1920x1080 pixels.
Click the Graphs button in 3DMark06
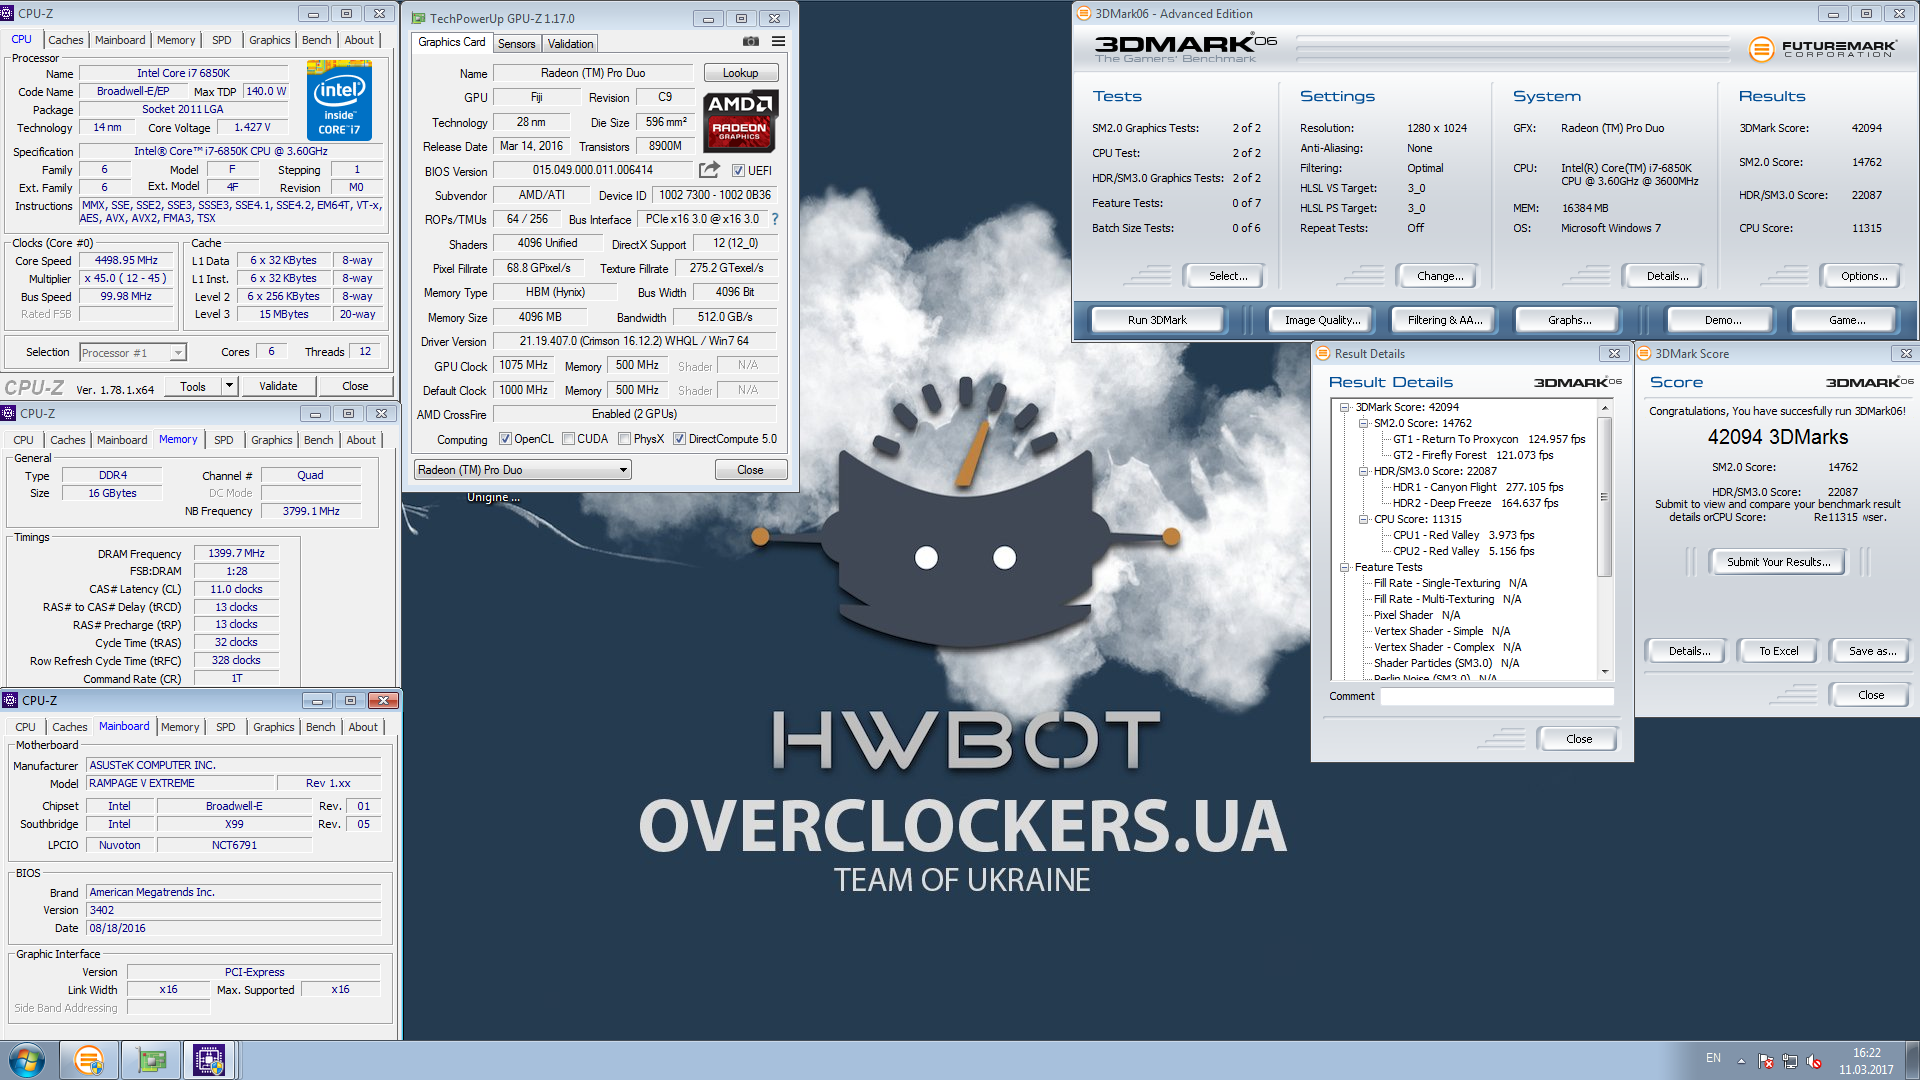tap(1569, 320)
